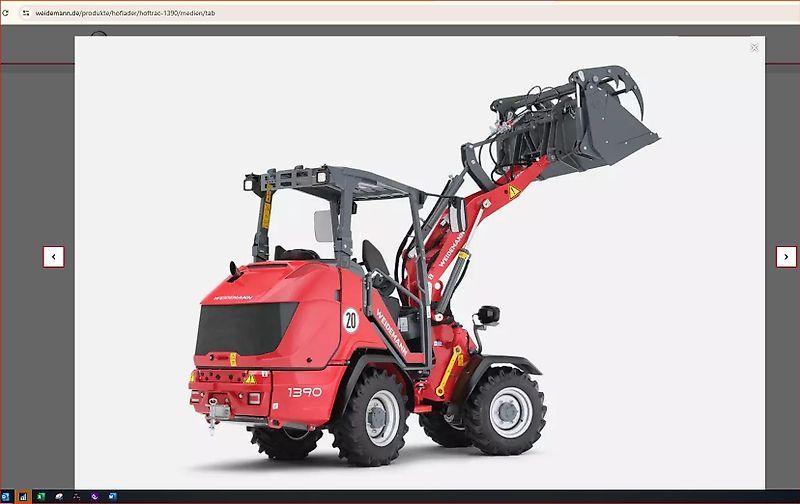Switch to Word in the taskbar
Image resolution: width=800 pixels, height=504 pixels.
click(x=112, y=496)
